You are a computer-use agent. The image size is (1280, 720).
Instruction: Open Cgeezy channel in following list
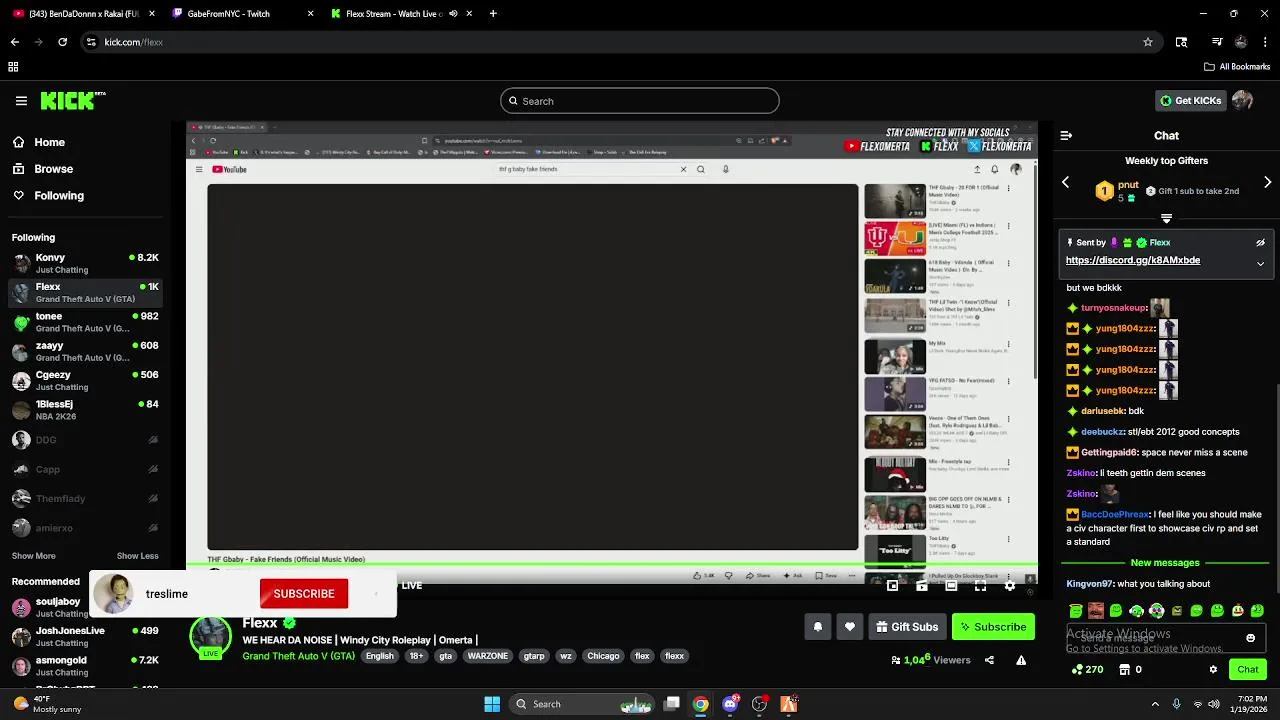[x=85, y=380]
